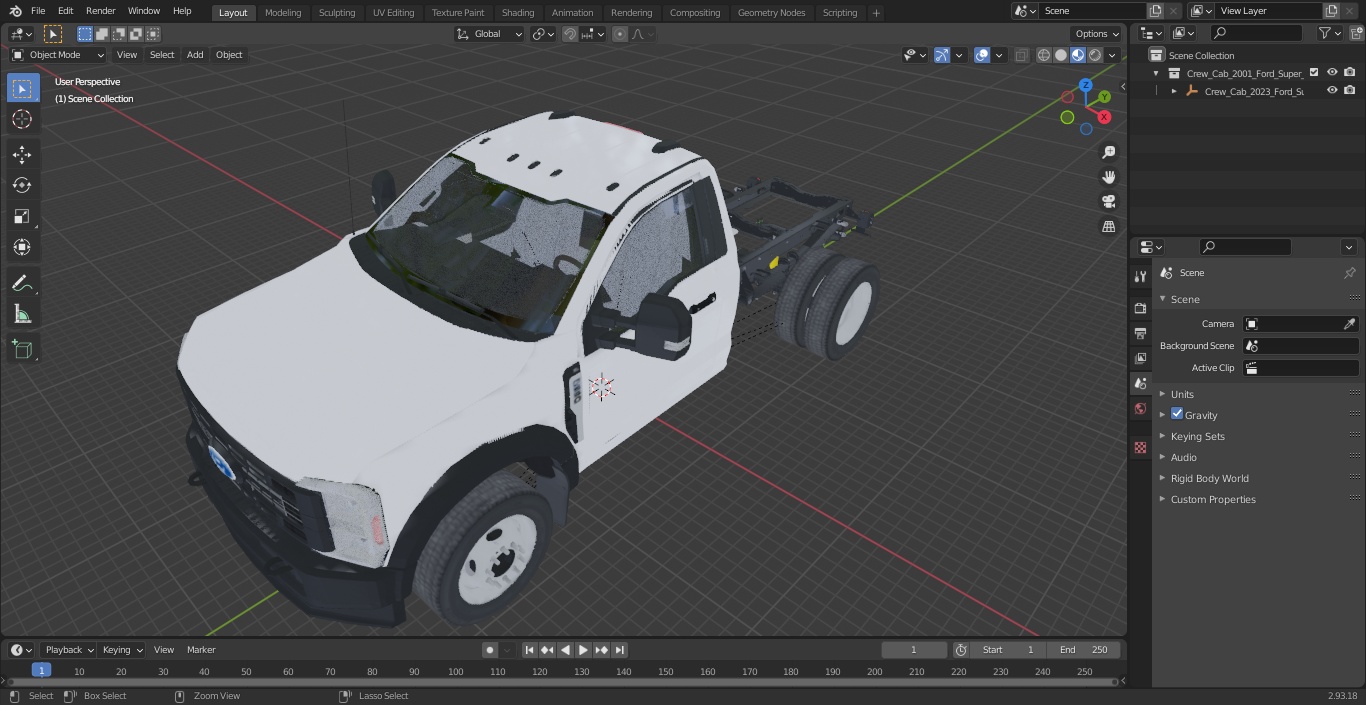The height and width of the screenshot is (705, 1366).
Task: Toggle camera view gizmo icon
Action: click(x=1108, y=202)
